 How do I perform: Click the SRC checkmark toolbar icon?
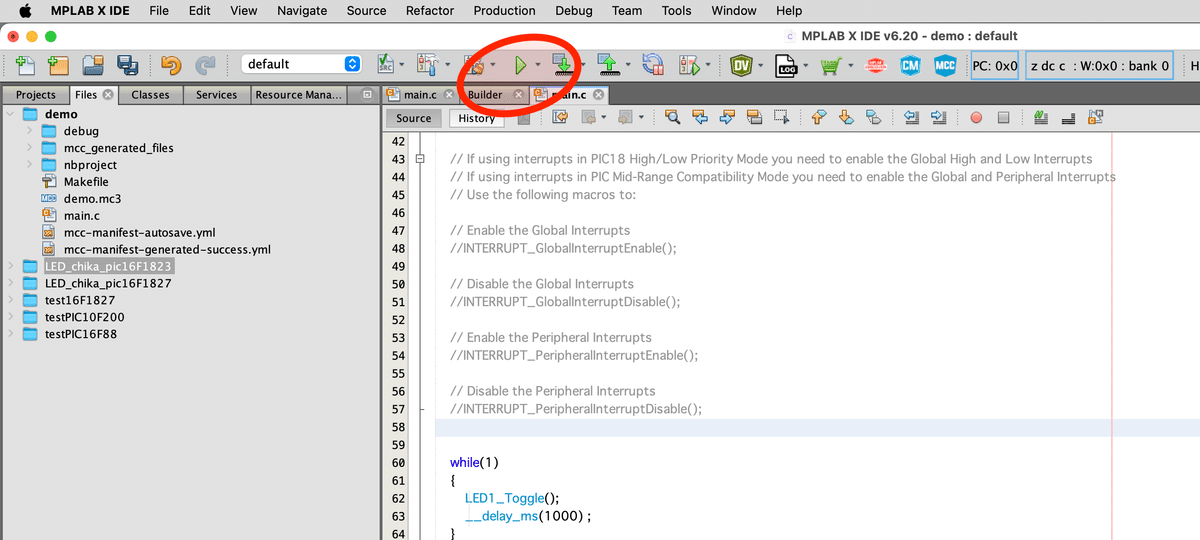(384, 66)
